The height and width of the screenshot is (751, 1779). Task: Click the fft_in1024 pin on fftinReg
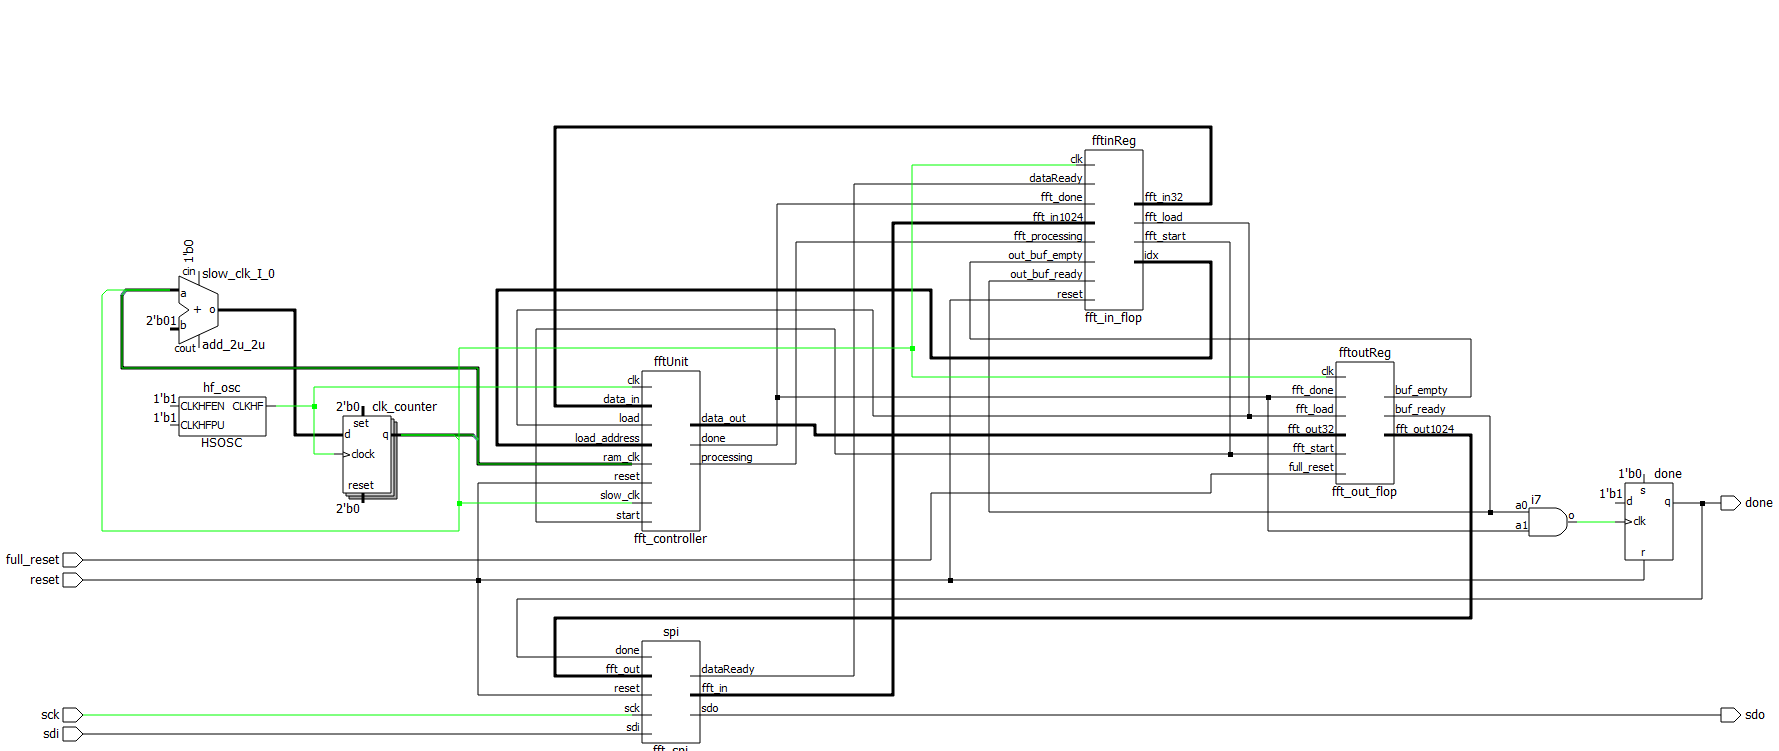pos(1058,217)
